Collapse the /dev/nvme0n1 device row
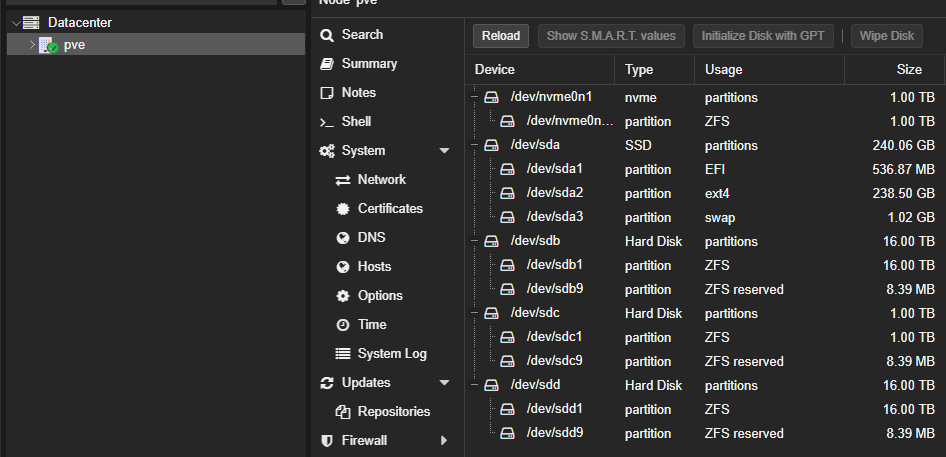The height and width of the screenshot is (457, 946). click(x=474, y=97)
